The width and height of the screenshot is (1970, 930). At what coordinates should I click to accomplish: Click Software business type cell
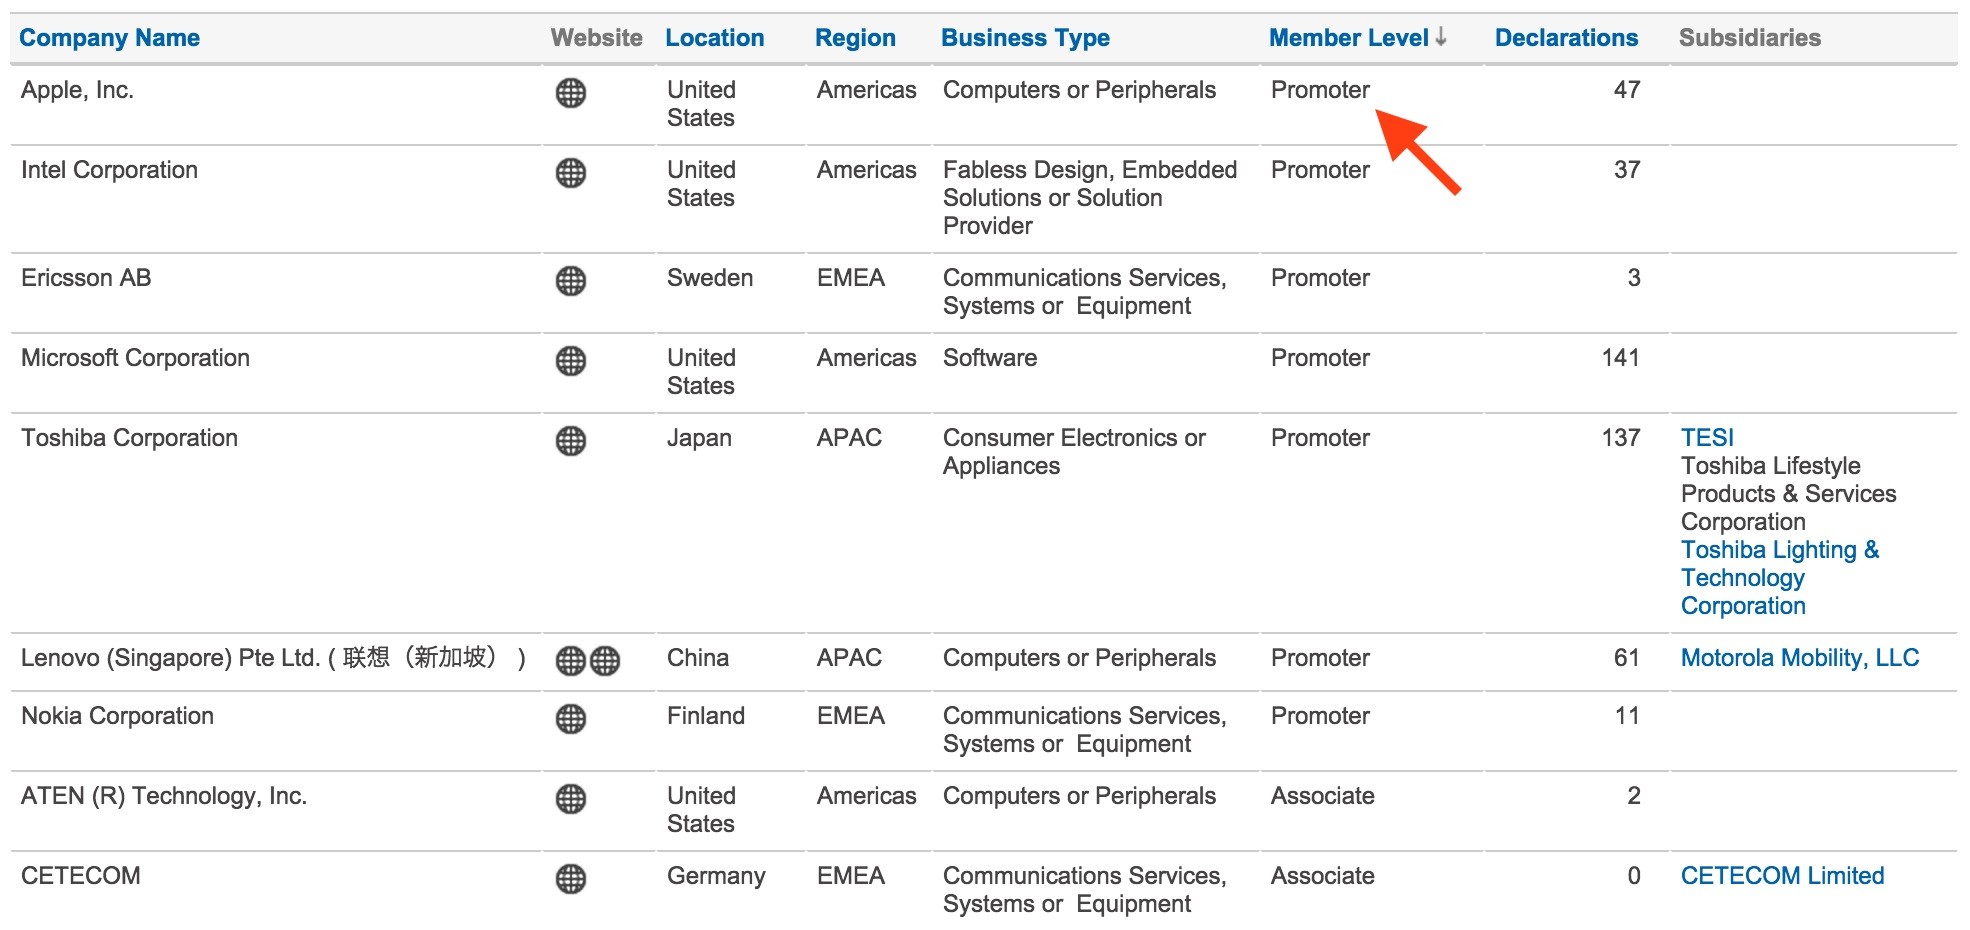(x=990, y=358)
